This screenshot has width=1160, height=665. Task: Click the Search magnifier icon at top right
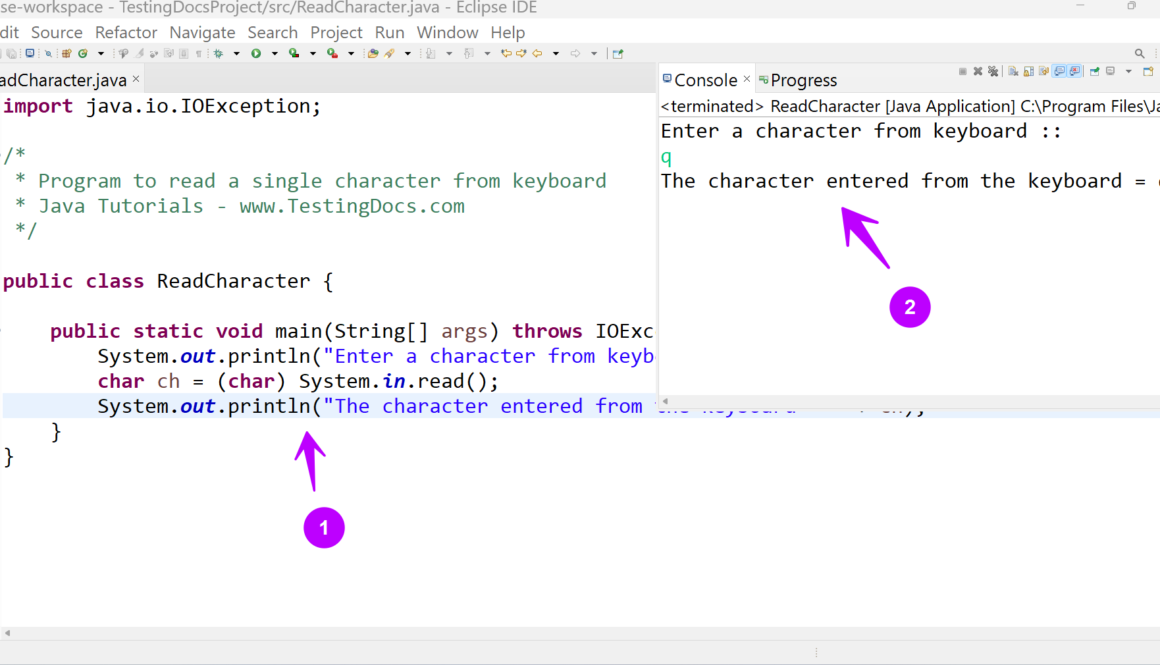point(1139,53)
